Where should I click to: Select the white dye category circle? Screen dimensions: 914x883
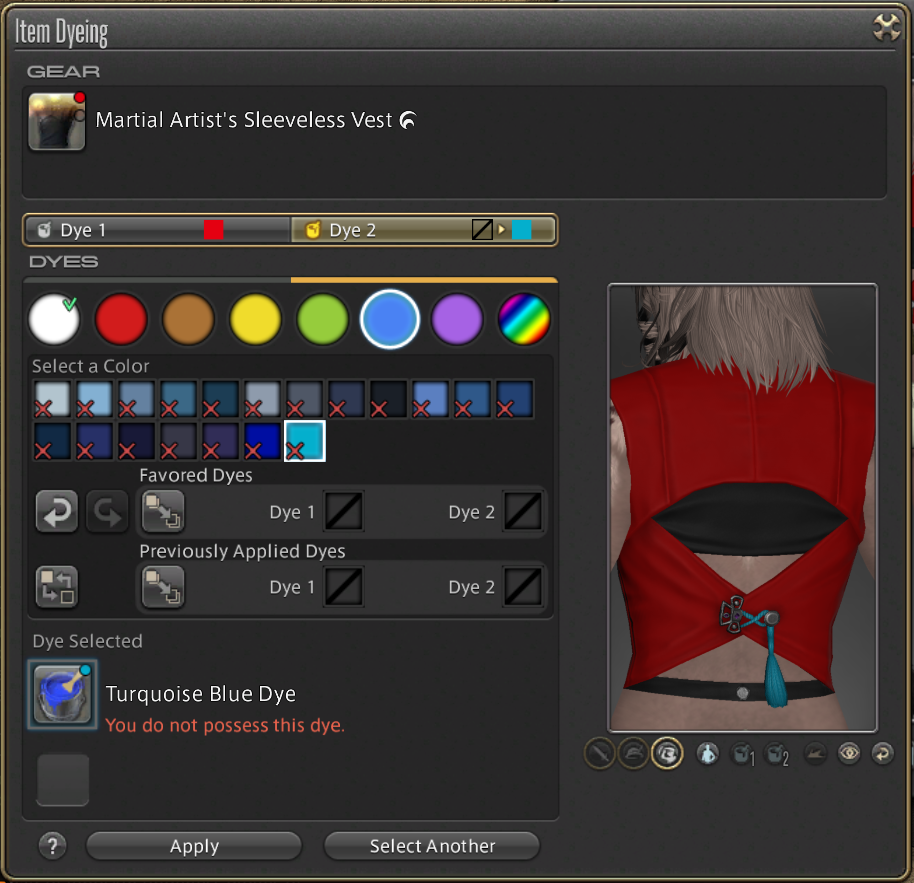(x=54, y=319)
